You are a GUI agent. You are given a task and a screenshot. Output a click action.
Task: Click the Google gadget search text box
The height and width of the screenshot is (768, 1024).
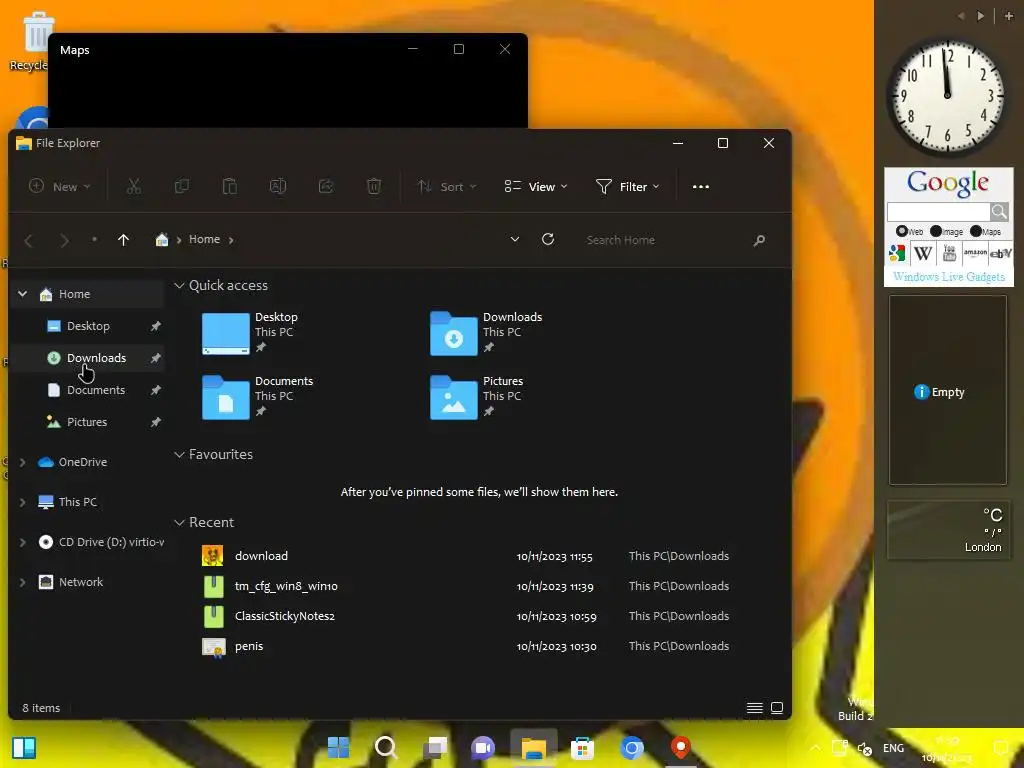[x=938, y=212]
